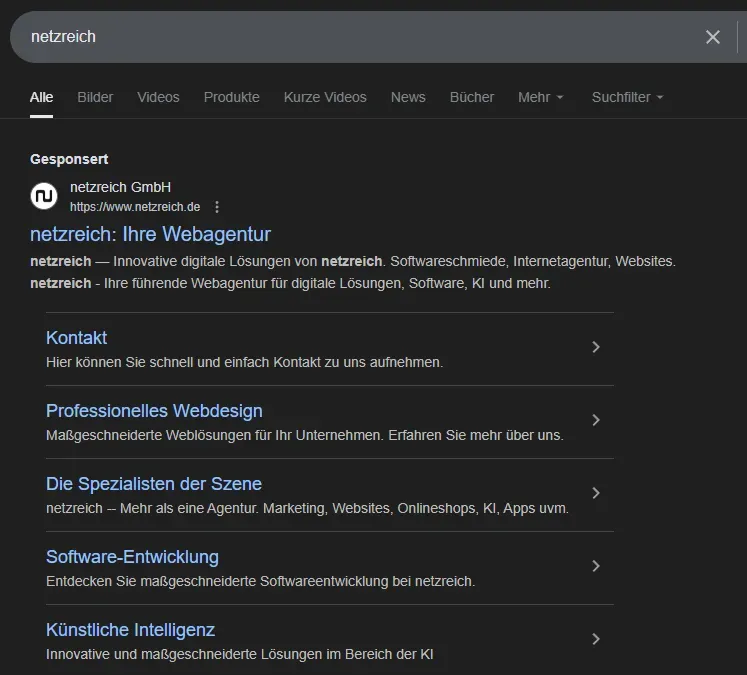Viewport: 747px width, 675px height.
Task: Click 'Entdecken Sie maßgeschneiderte Softwareentwicklung' description
Action: click(x=261, y=581)
